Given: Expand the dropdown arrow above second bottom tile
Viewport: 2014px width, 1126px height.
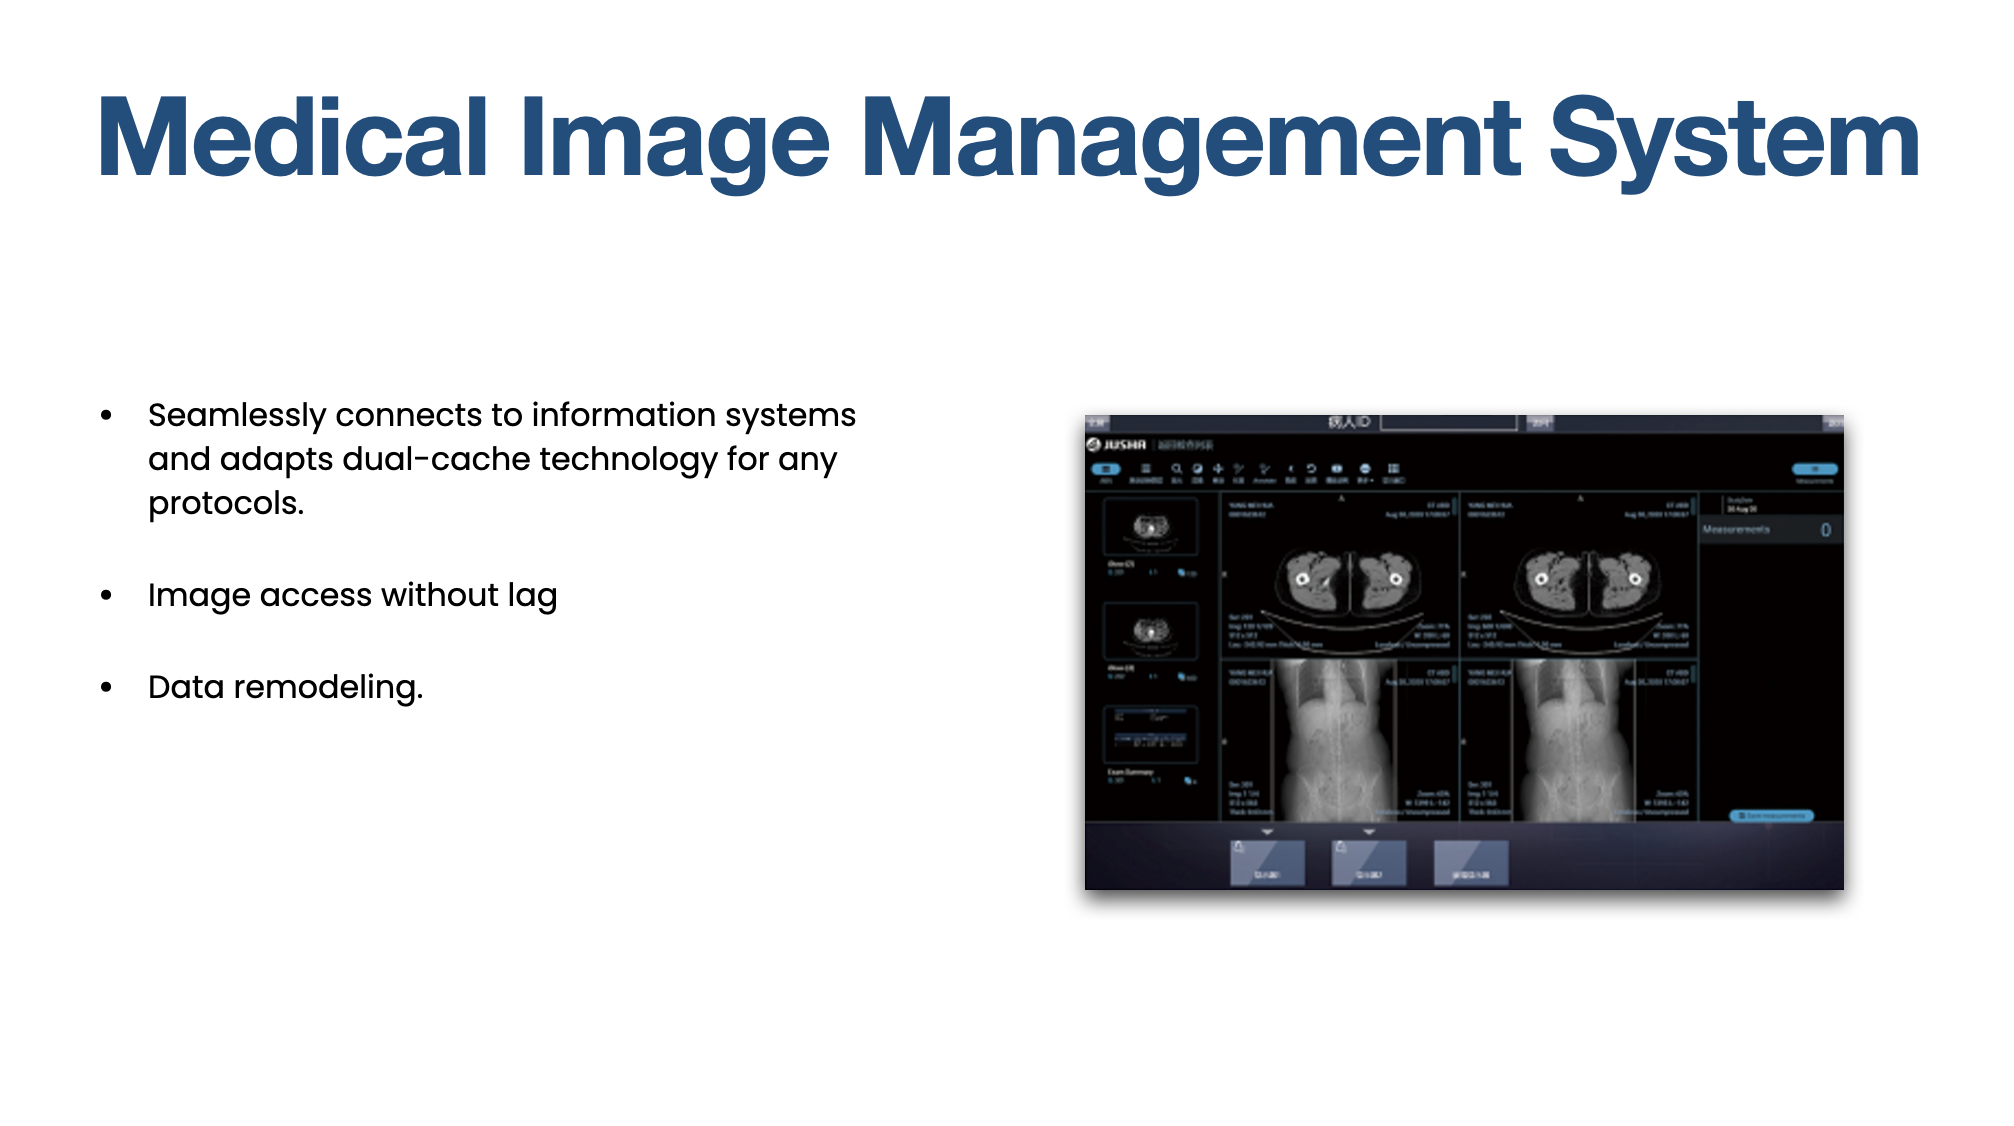Looking at the screenshot, I should 1369,832.
